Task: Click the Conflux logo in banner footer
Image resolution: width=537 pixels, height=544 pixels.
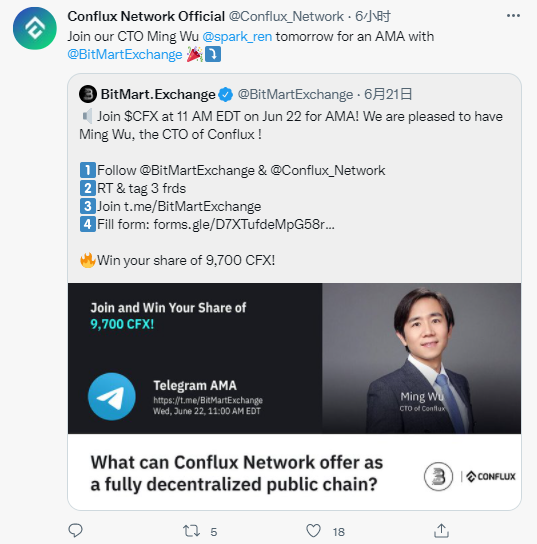Action: tap(491, 476)
